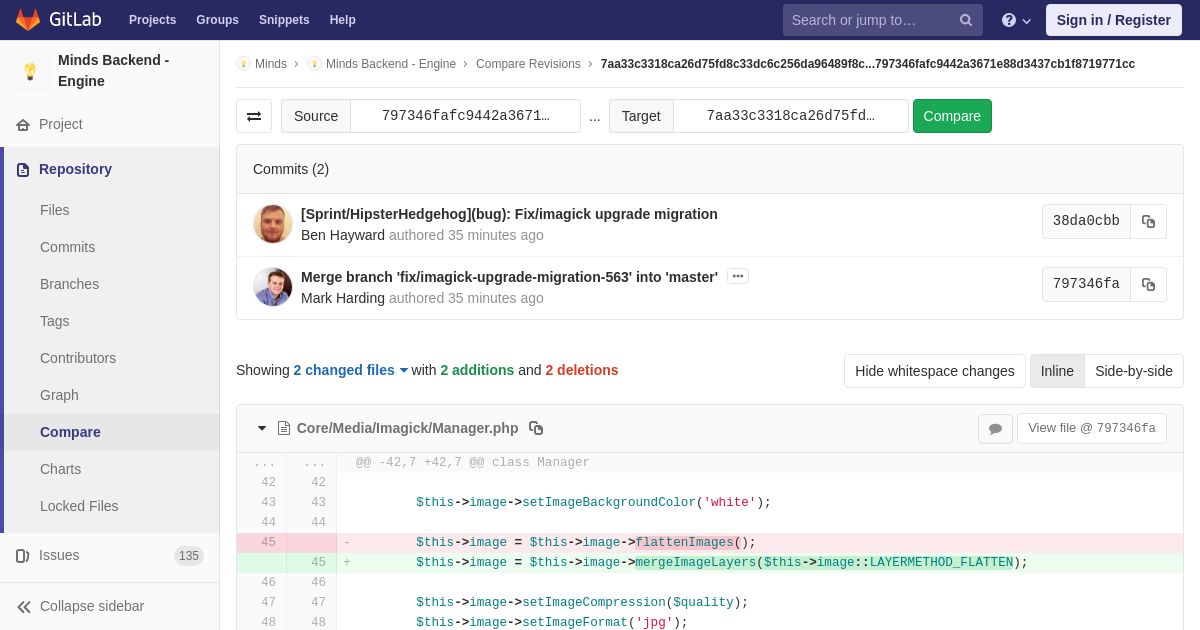Select Compare in sidebar

(x=70, y=432)
